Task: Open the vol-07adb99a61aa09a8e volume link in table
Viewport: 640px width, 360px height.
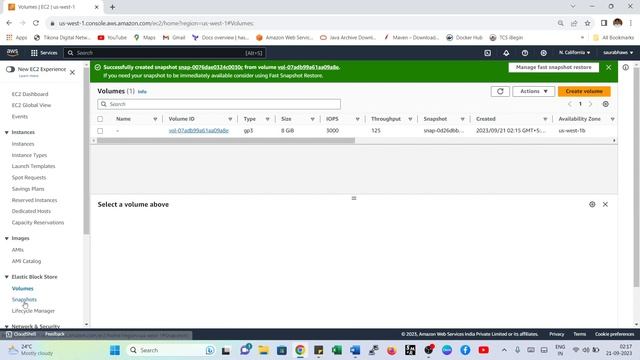Action: point(198,131)
